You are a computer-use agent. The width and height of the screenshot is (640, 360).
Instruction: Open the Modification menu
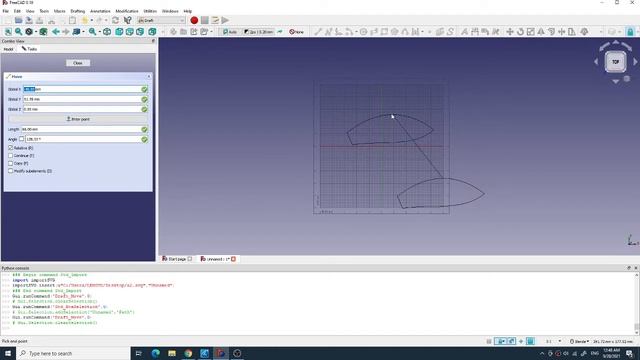coord(127,11)
